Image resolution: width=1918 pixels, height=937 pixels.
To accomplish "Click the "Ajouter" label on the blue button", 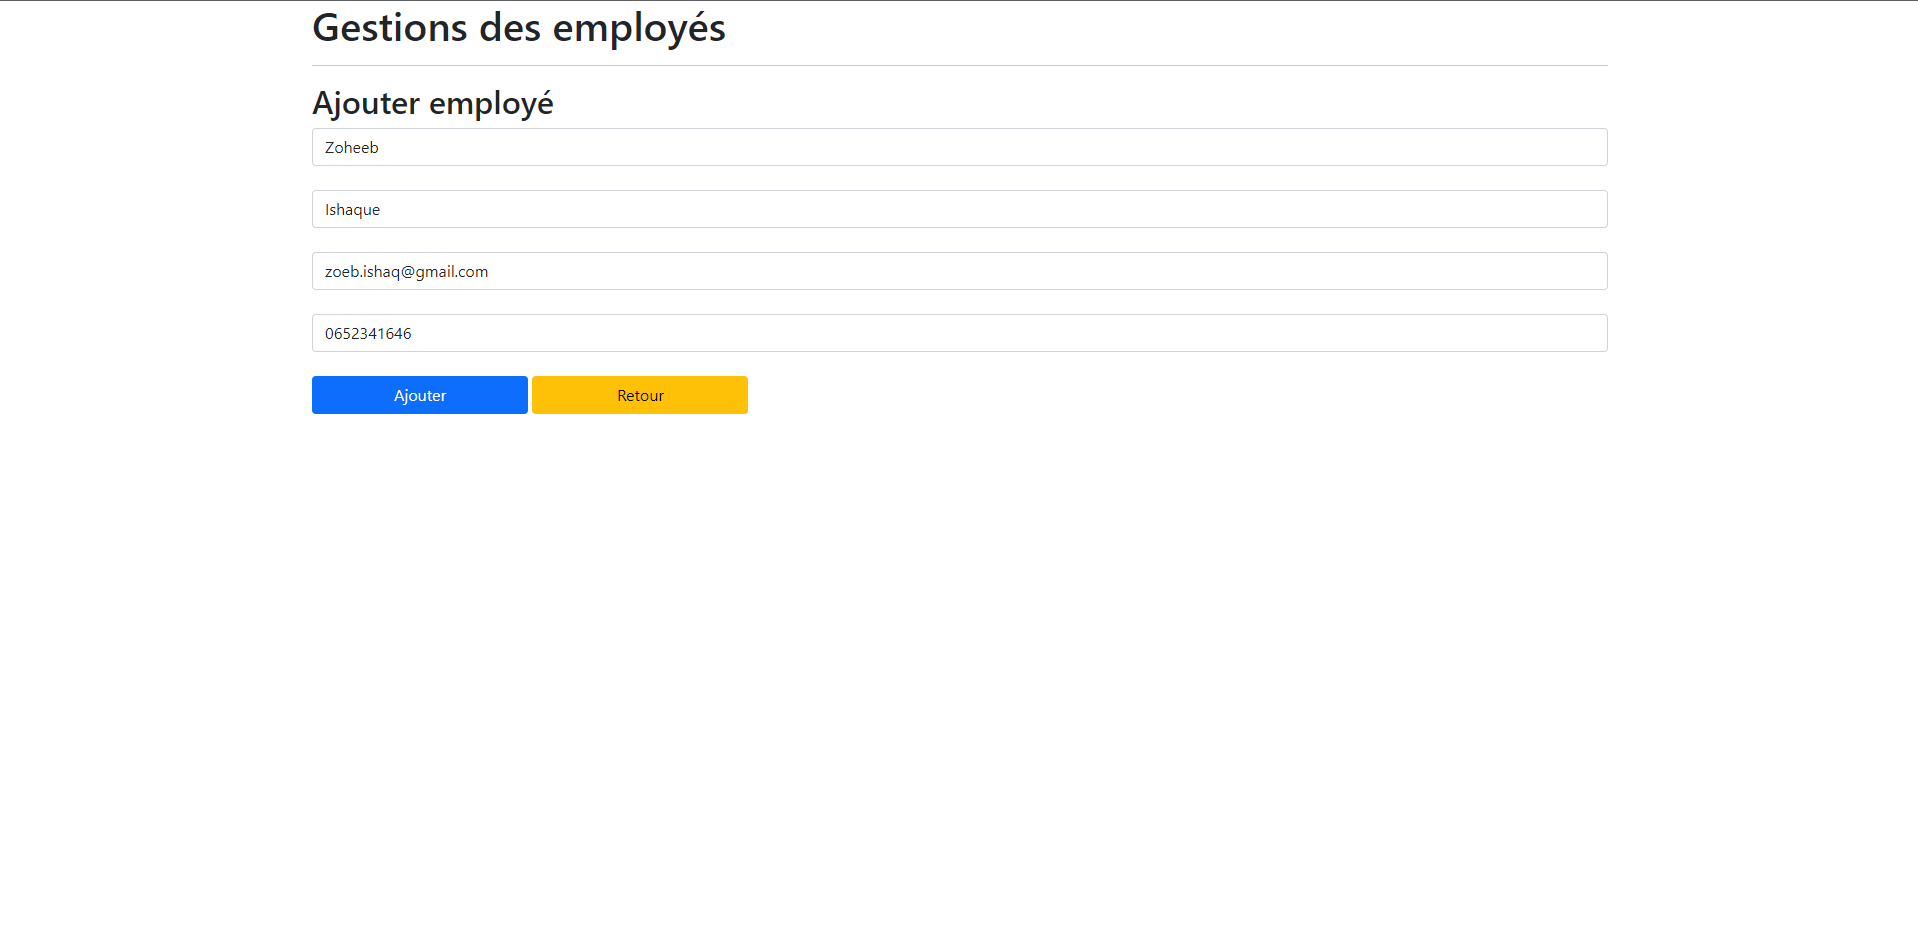I will pyautogui.click(x=420, y=396).
